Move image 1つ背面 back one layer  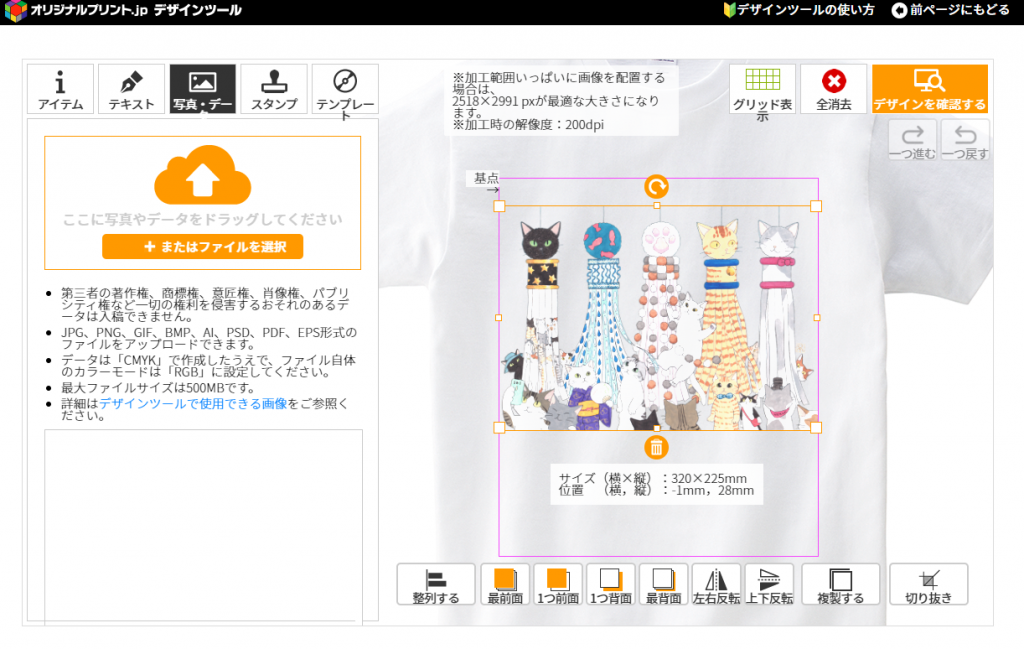coord(611,584)
